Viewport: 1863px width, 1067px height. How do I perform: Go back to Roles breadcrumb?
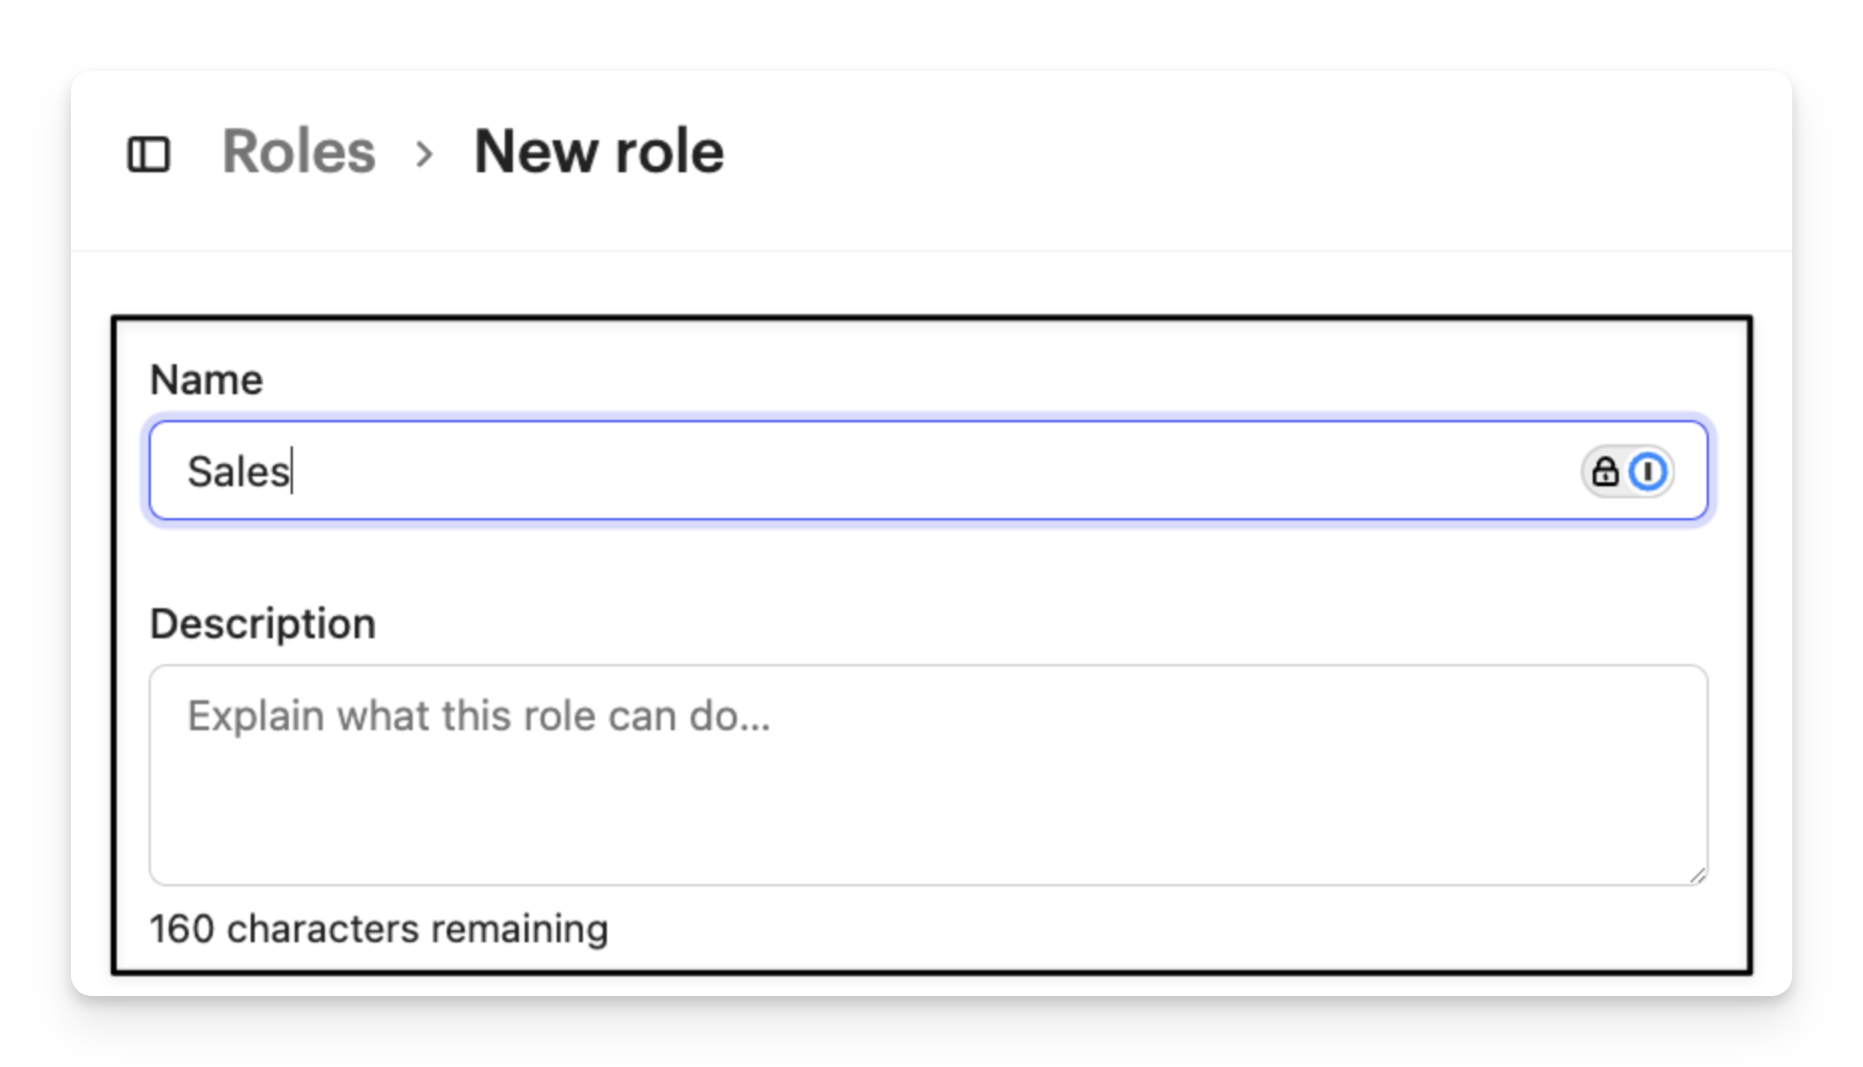(x=298, y=152)
